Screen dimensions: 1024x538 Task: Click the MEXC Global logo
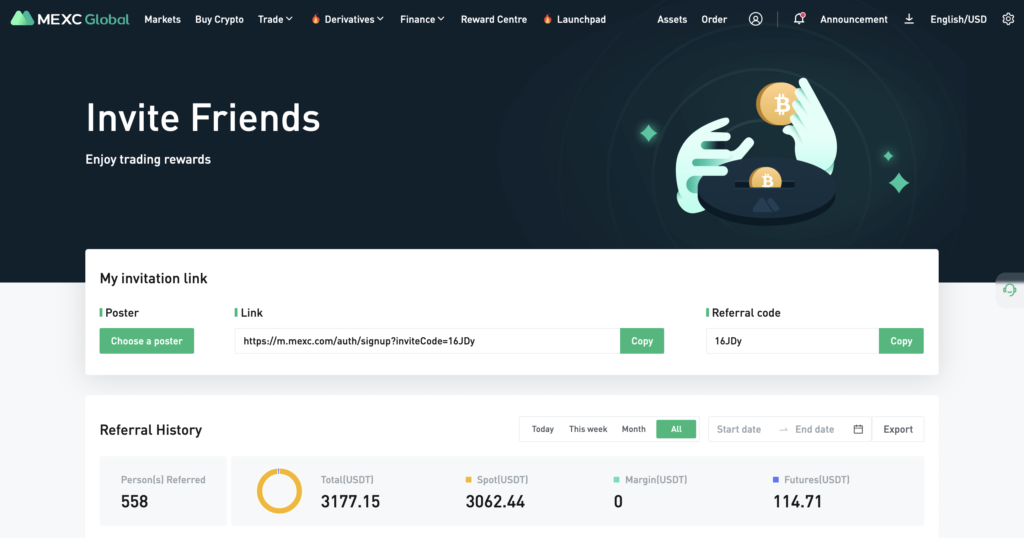(x=69, y=19)
